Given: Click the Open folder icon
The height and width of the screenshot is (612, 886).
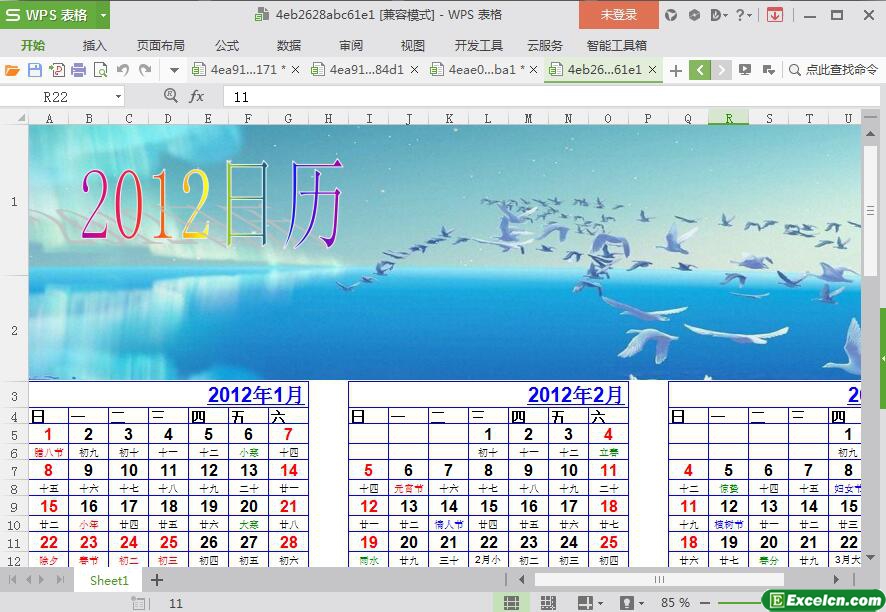Looking at the screenshot, I should (x=12, y=70).
